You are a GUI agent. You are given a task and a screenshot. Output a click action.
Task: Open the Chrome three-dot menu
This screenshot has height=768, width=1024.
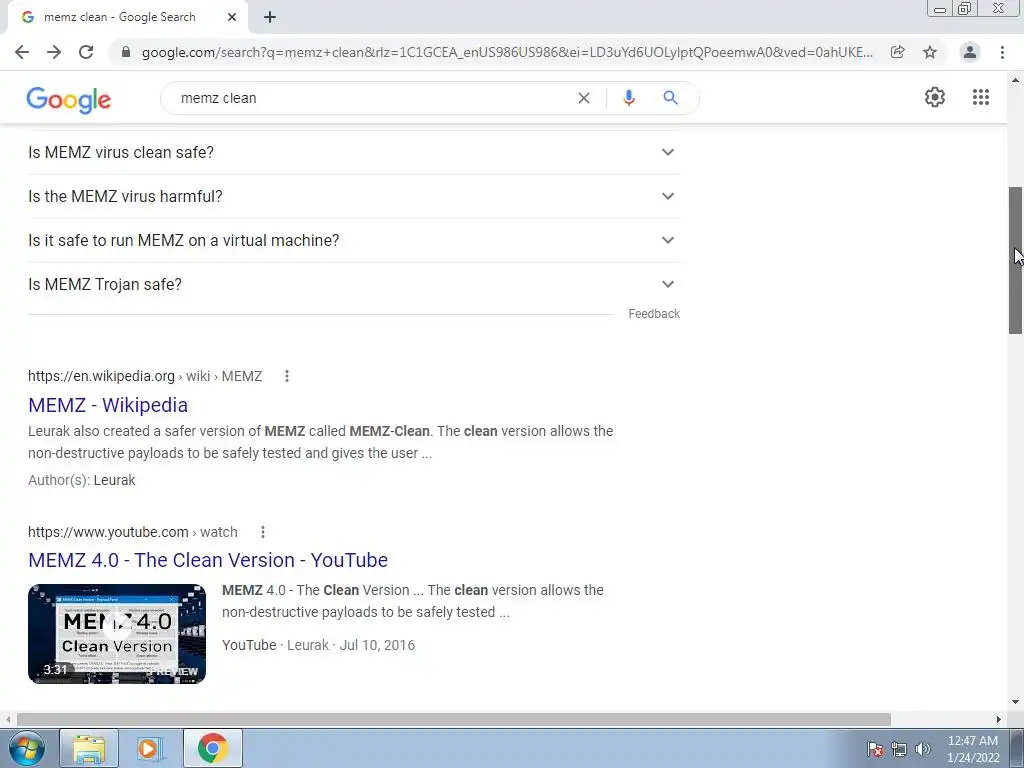[x=1002, y=52]
